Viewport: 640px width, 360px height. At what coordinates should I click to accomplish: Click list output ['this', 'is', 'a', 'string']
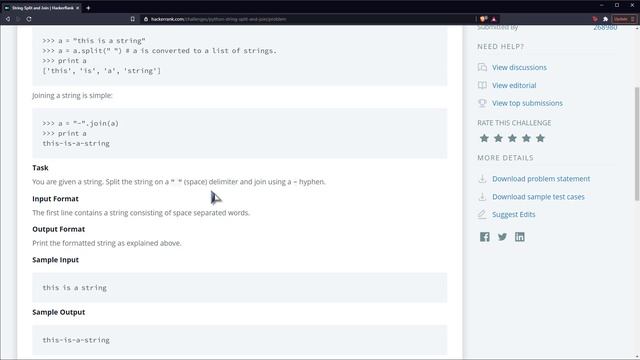coord(102,71)
